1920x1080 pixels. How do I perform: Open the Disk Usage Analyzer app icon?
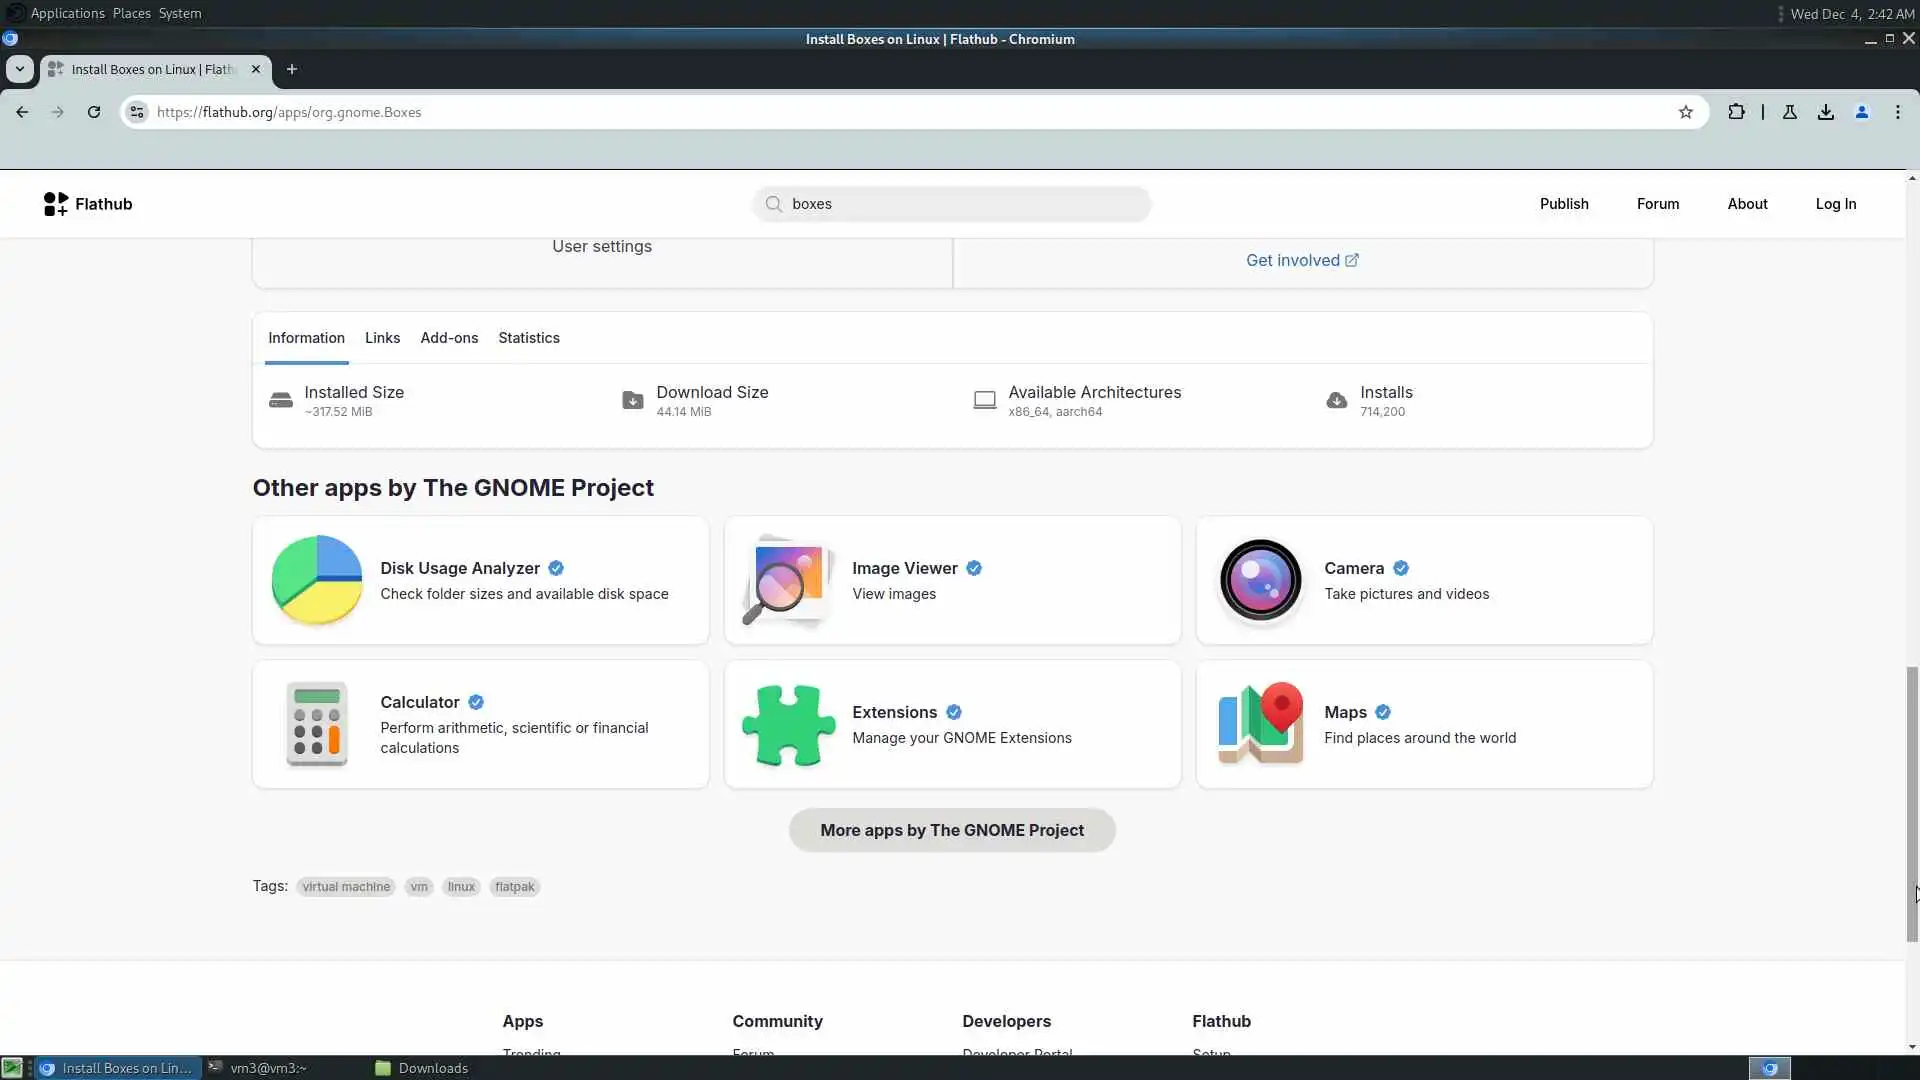click(317, 580)
